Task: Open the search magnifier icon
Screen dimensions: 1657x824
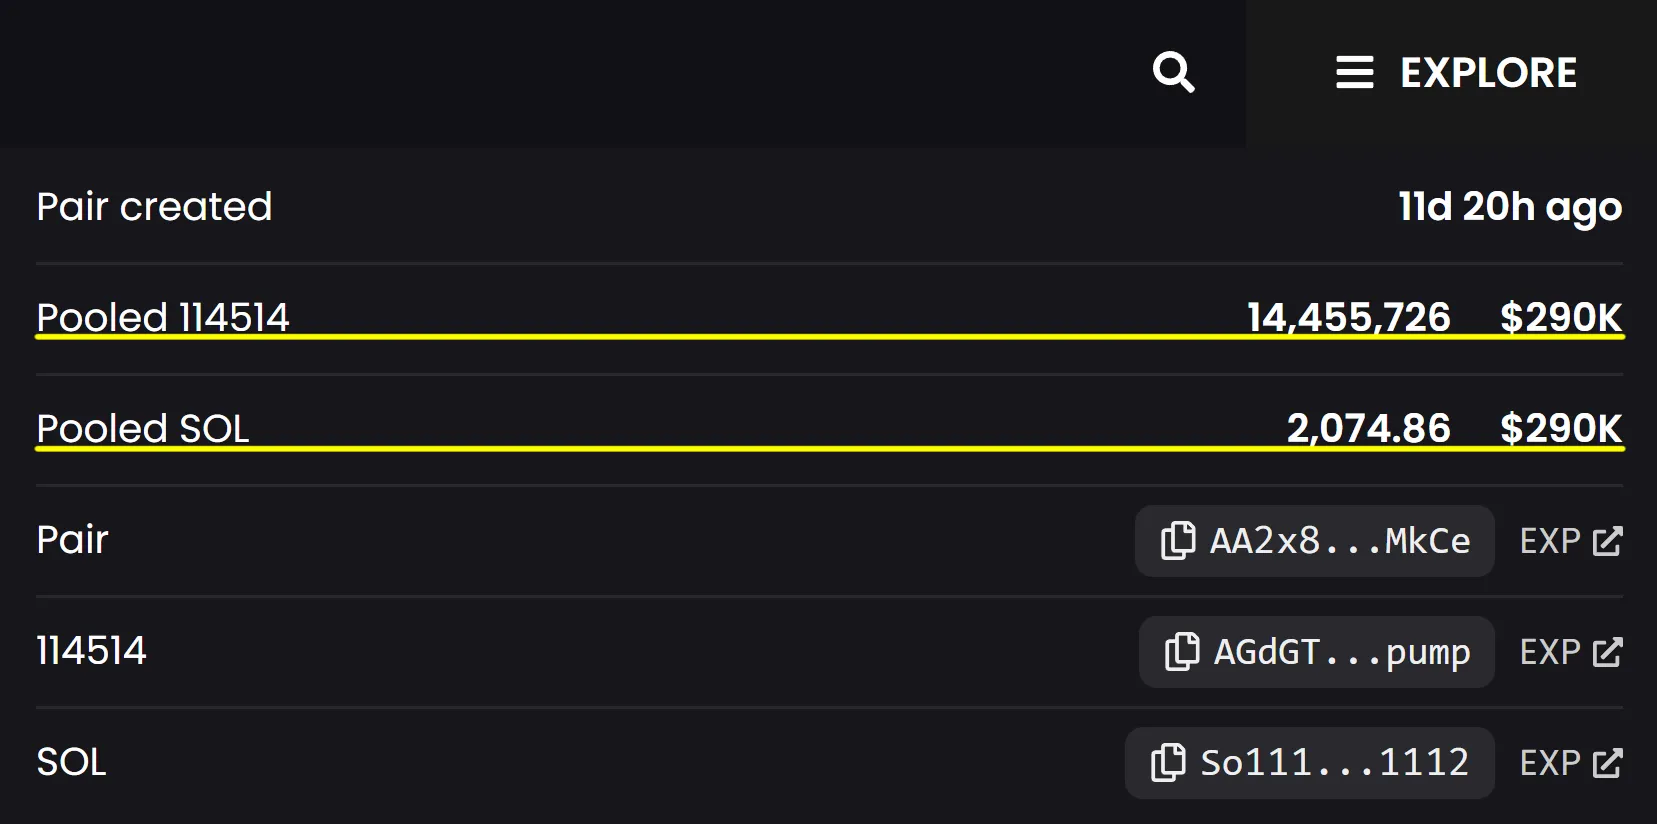Action: coord(1173,73)
